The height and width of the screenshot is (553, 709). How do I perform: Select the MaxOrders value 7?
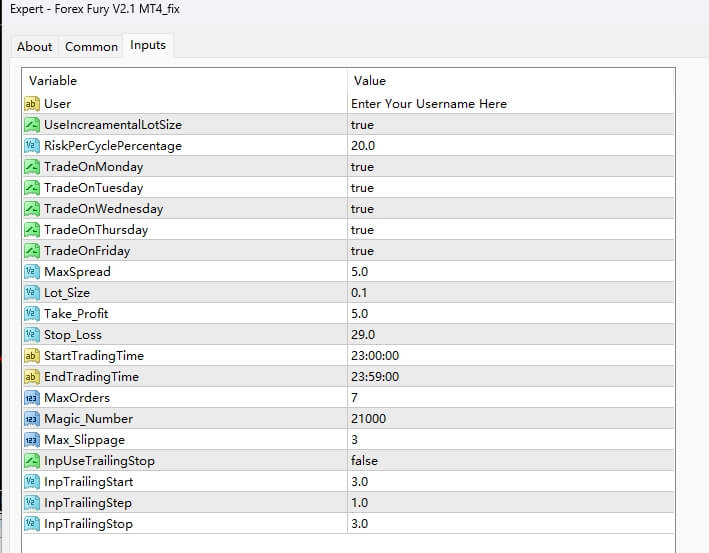(354, 398)
